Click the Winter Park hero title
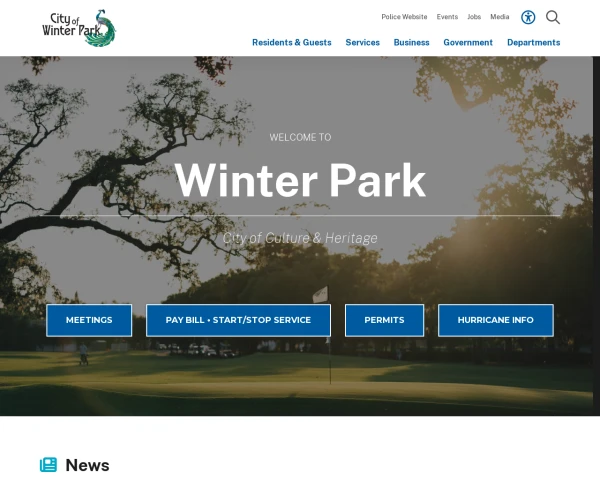The width and height of the screenshot is (600, 480). (300, 180)
